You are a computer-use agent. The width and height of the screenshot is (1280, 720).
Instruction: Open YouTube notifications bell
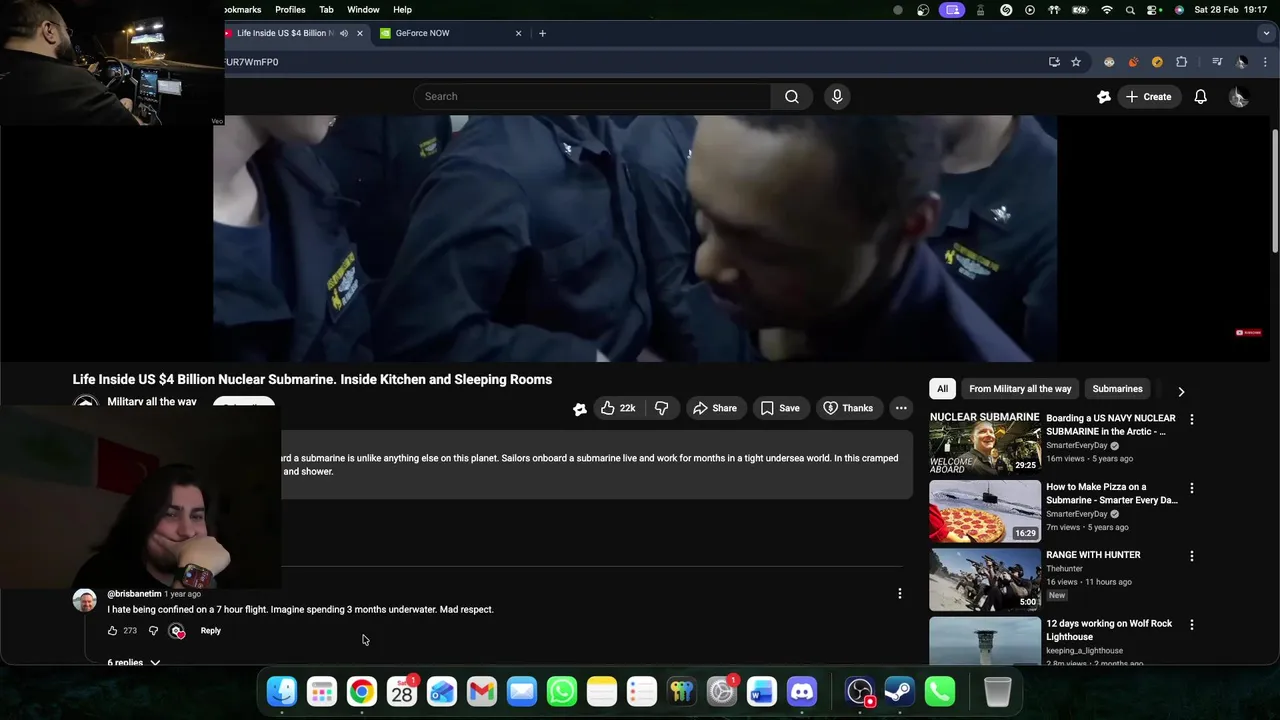tap(1200, 97)
